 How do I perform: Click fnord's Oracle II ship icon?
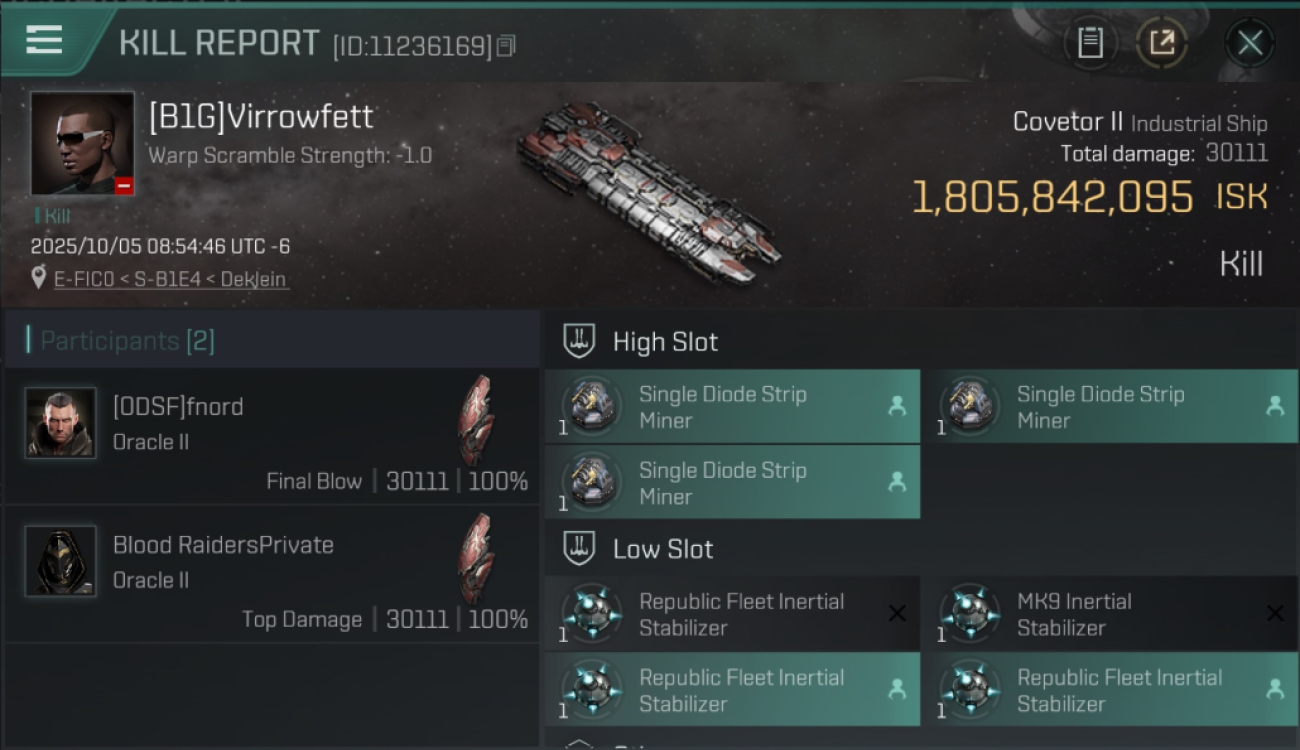pyautogui.click(x=476, y=421)
